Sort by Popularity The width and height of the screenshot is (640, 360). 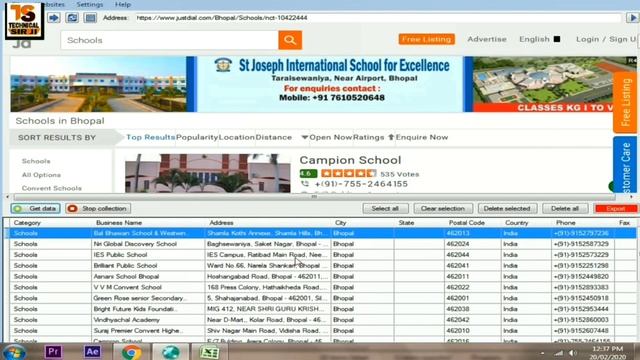tap(197, 138)
